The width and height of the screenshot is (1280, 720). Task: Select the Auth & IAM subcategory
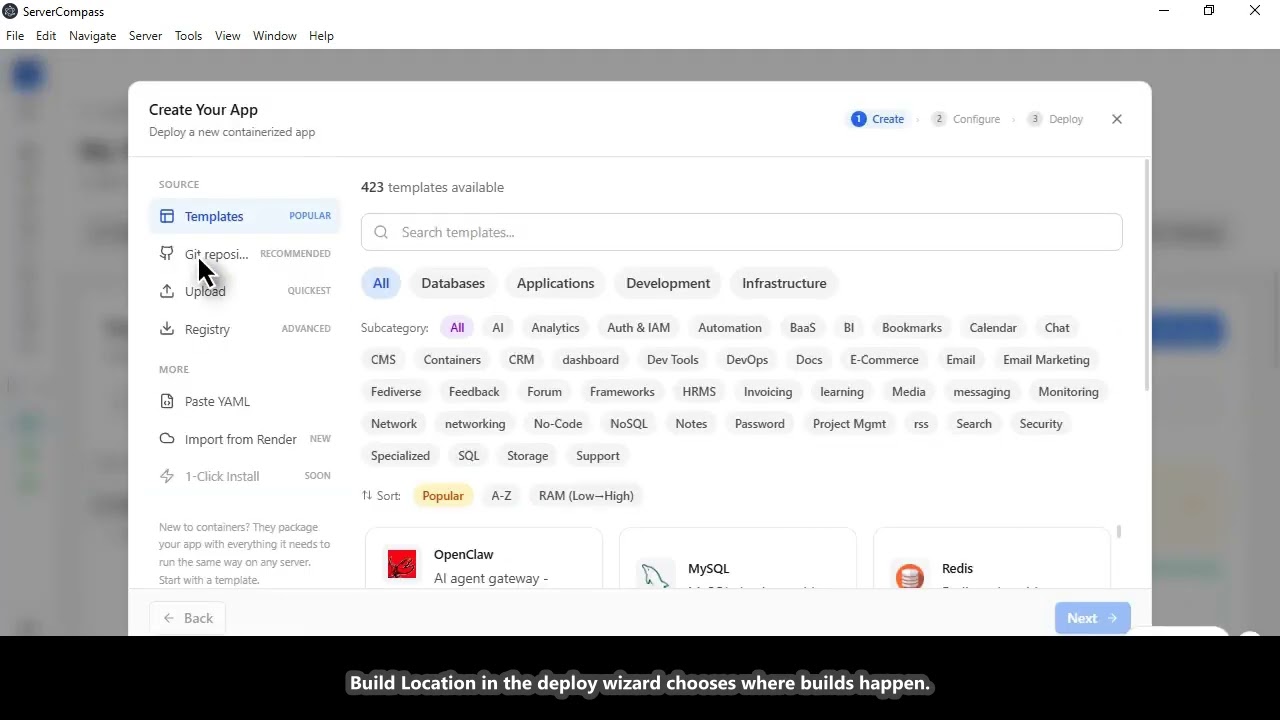tap(638, 328)
